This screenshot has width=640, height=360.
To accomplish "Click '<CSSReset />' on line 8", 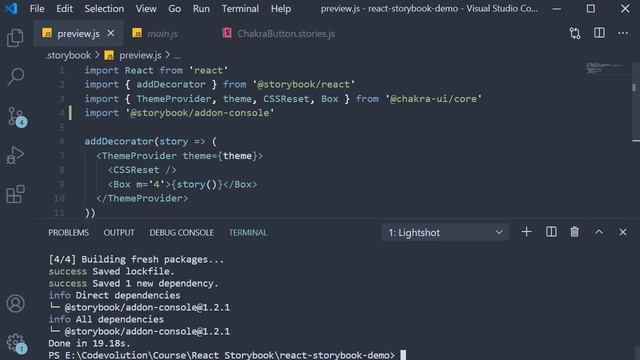I will [x=142, y=170].
